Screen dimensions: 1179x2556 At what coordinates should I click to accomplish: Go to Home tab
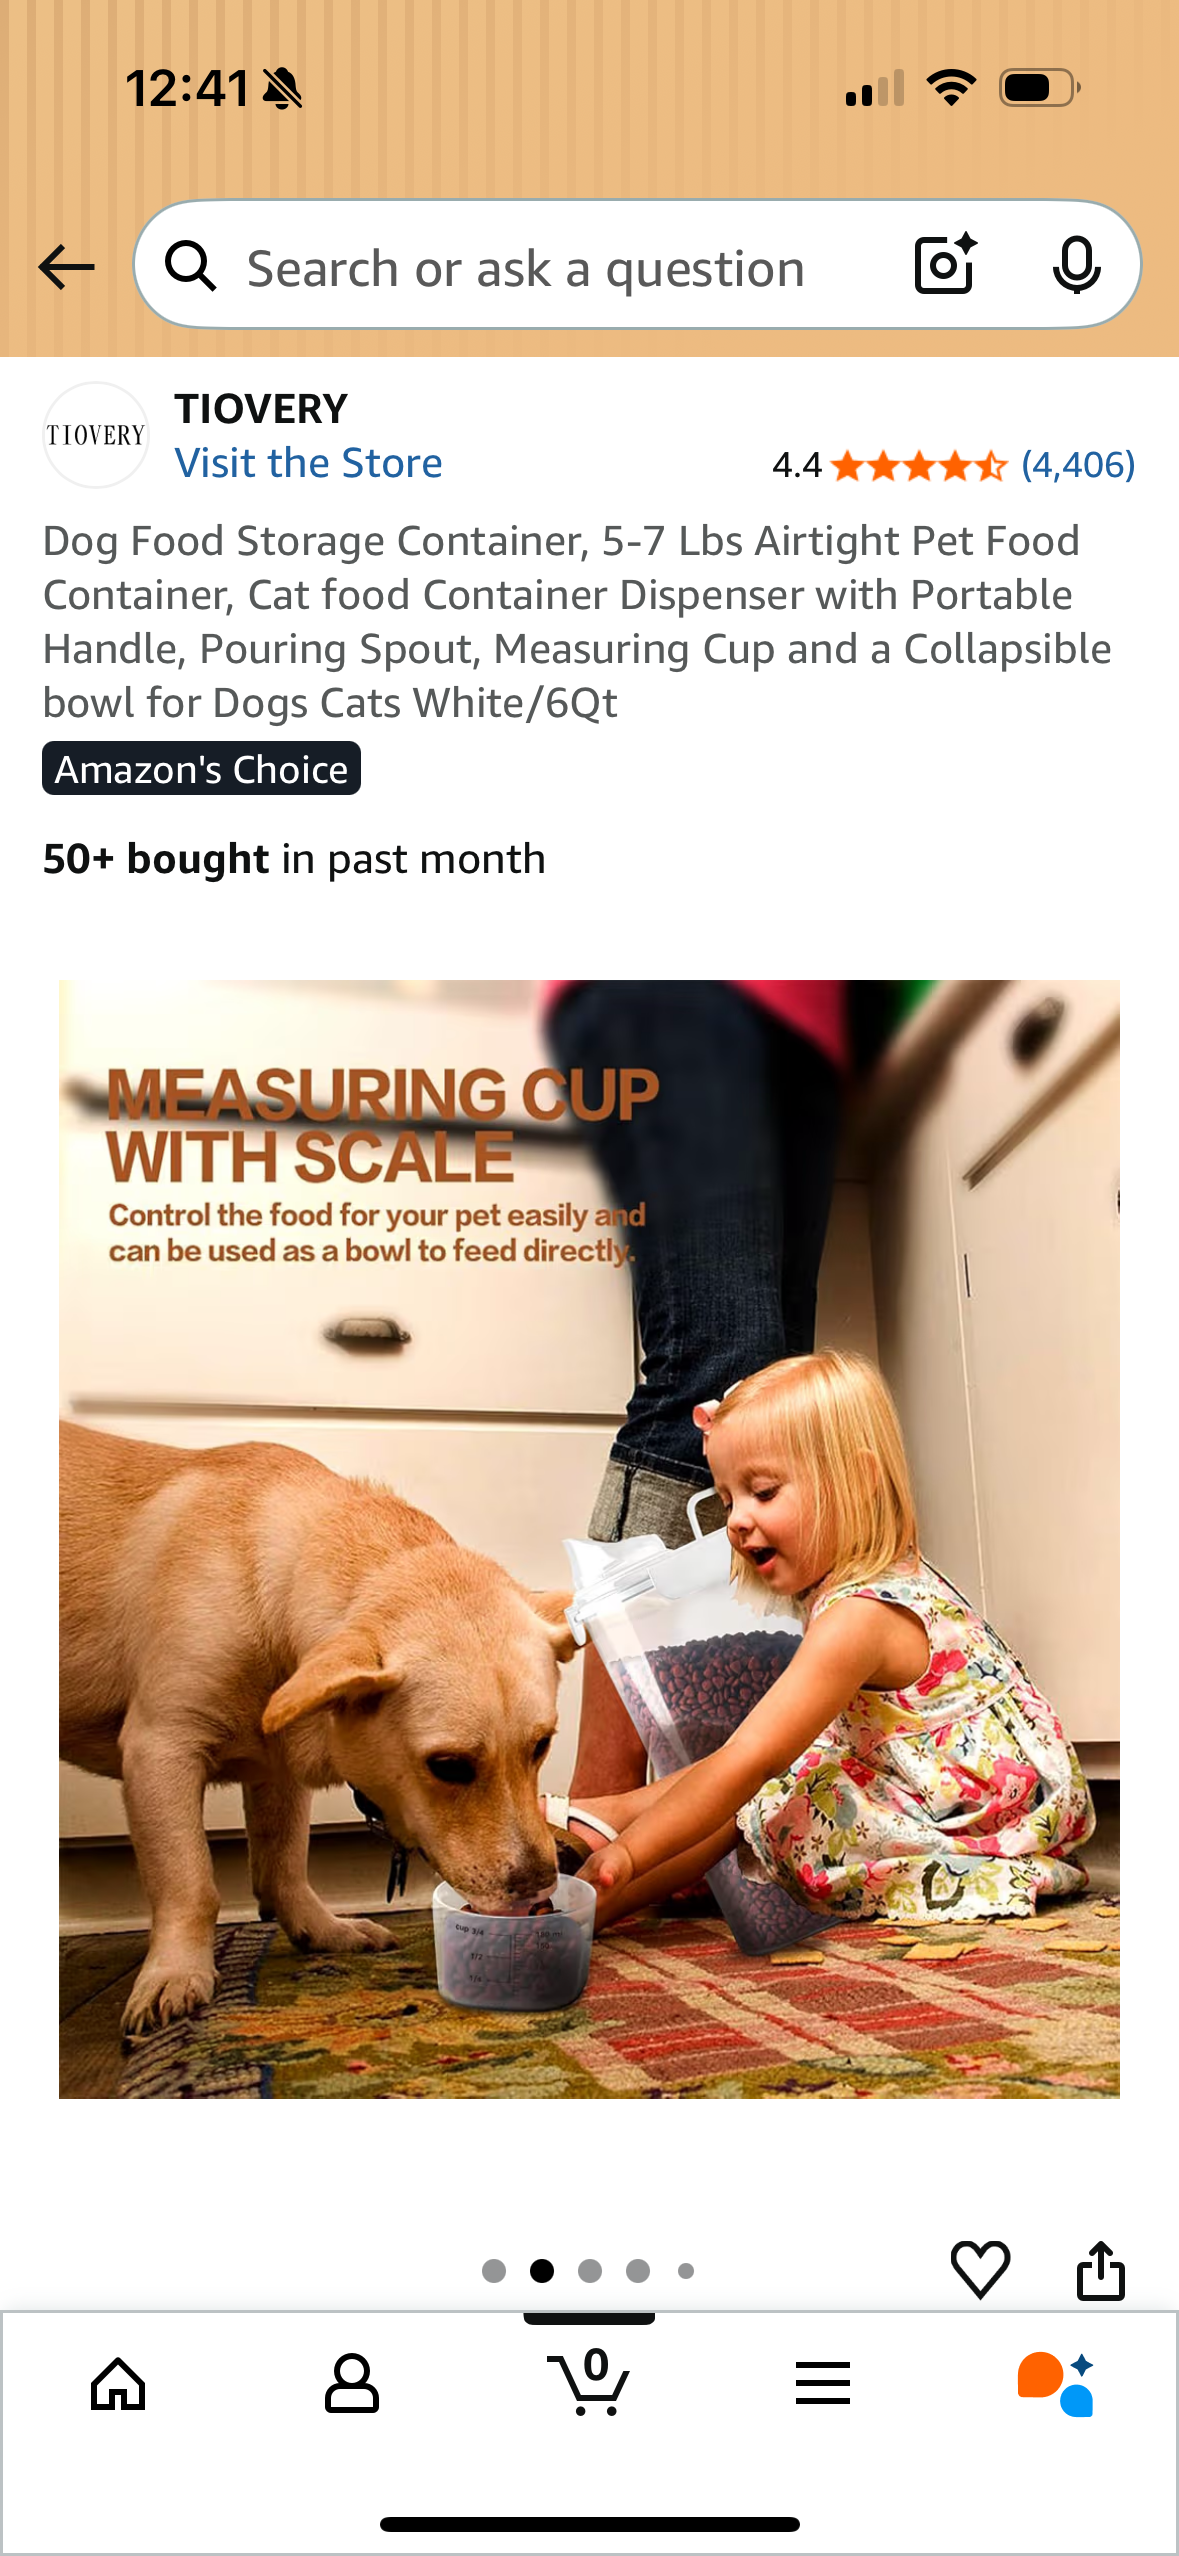click(x=118, y=2384)
